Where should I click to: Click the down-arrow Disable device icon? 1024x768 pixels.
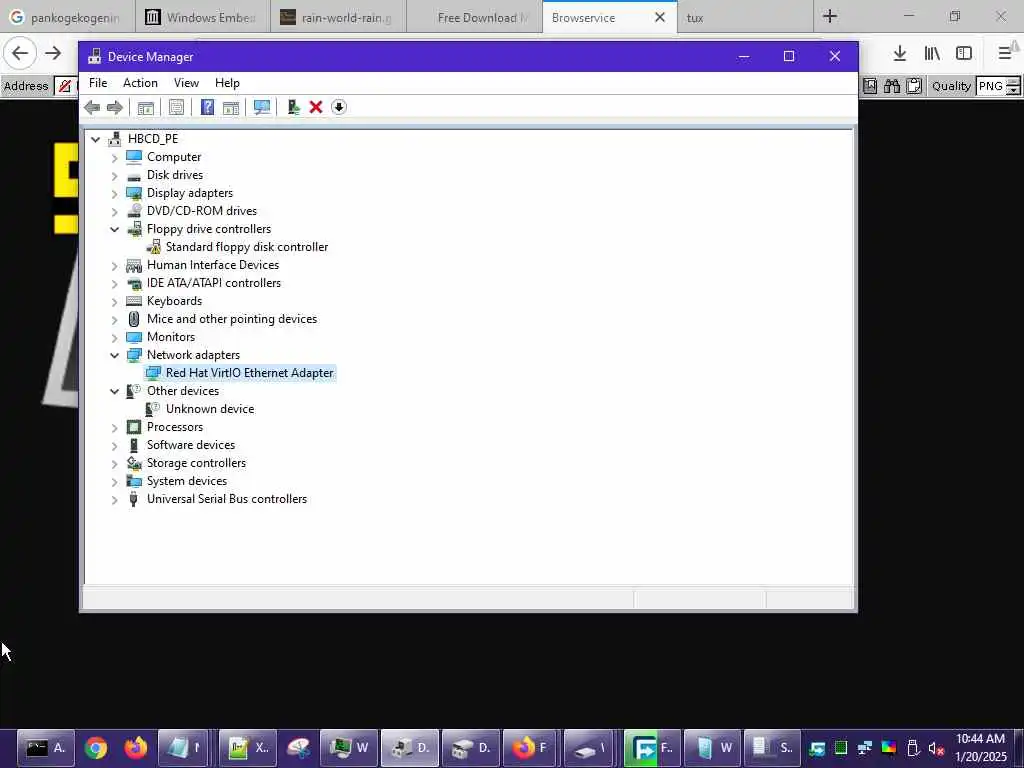[x=339, y=107]
